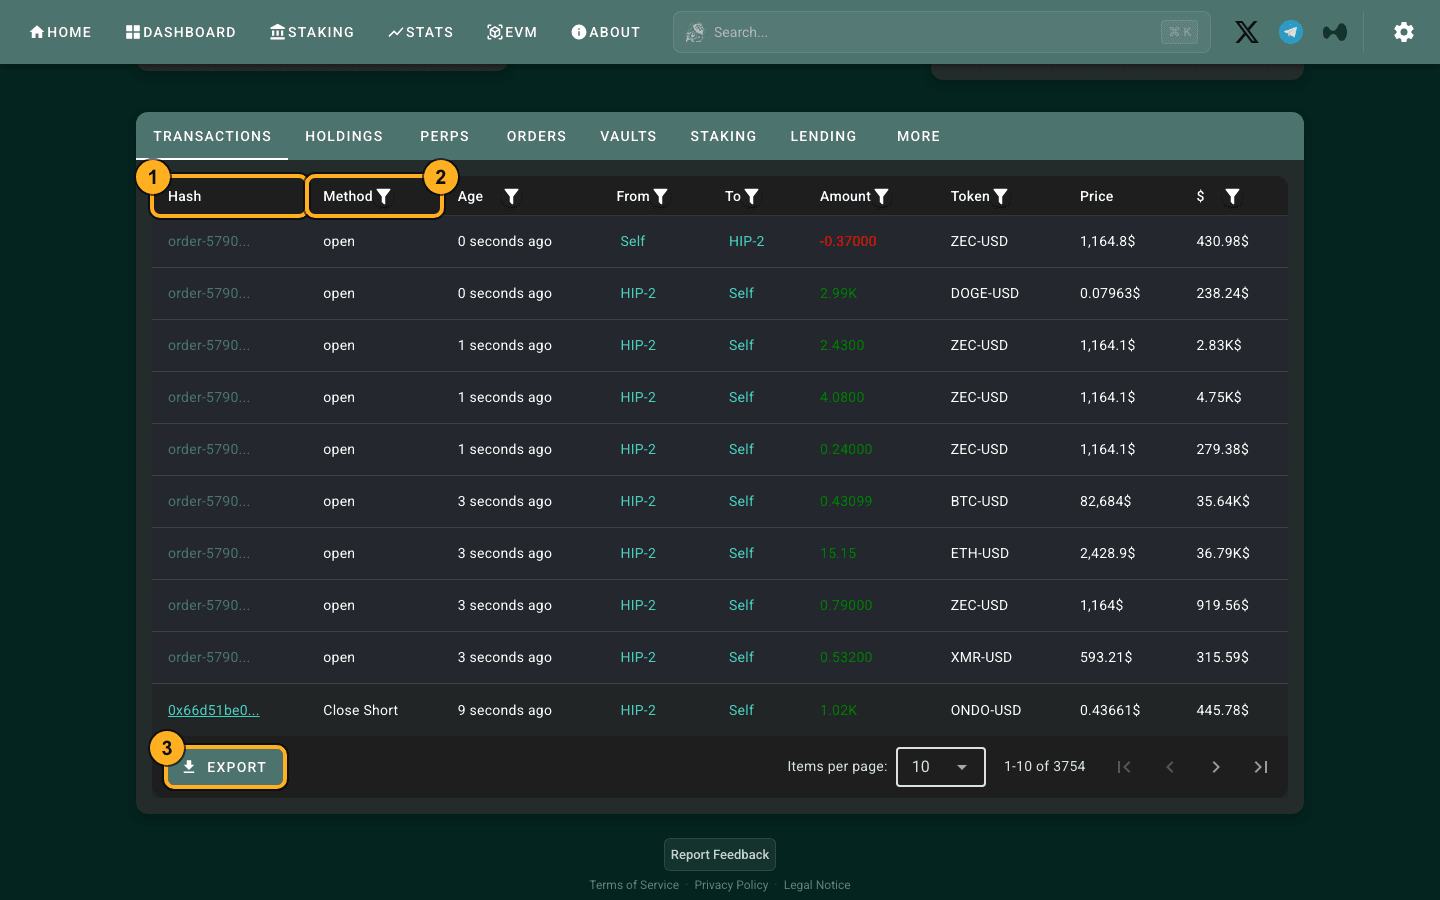1440x900 pixels.
Task: Click the DOGE-USD token cell
Action: (985, 293)
